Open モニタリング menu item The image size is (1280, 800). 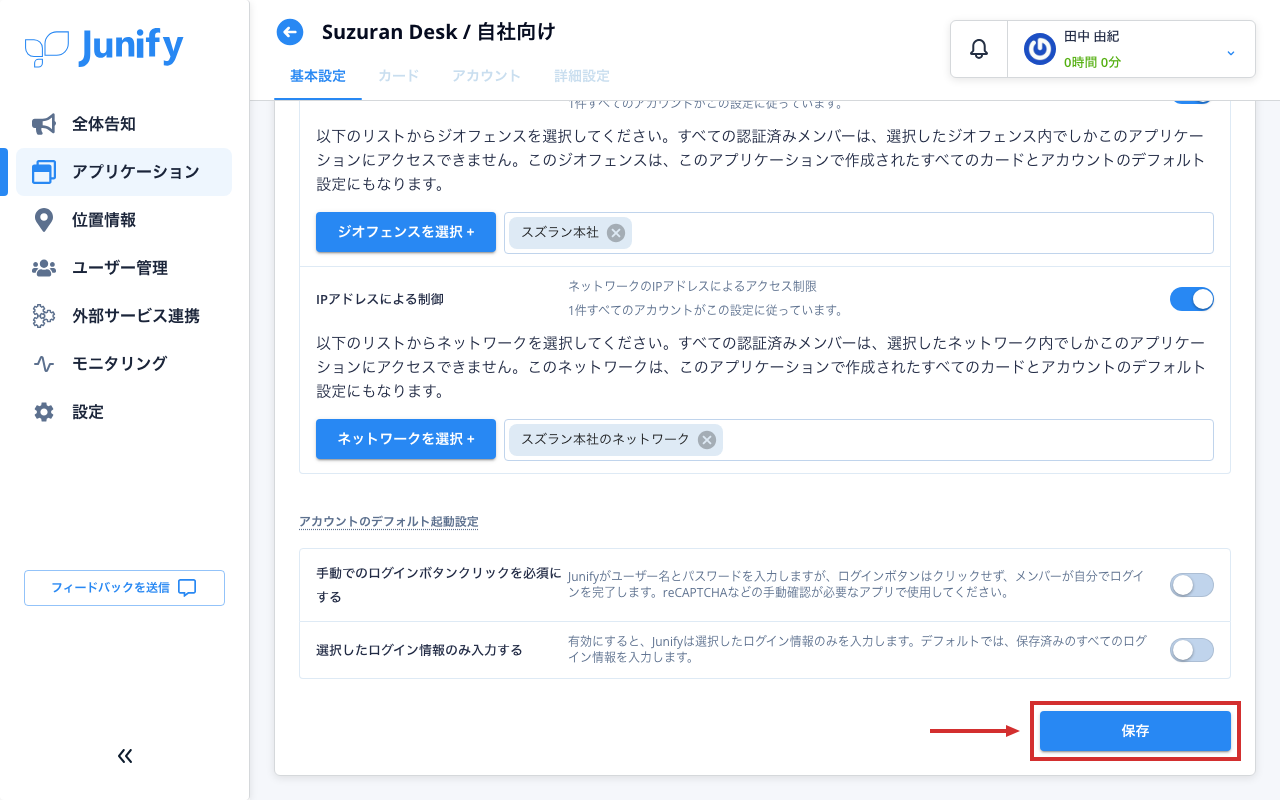click(x=124, y=364)
